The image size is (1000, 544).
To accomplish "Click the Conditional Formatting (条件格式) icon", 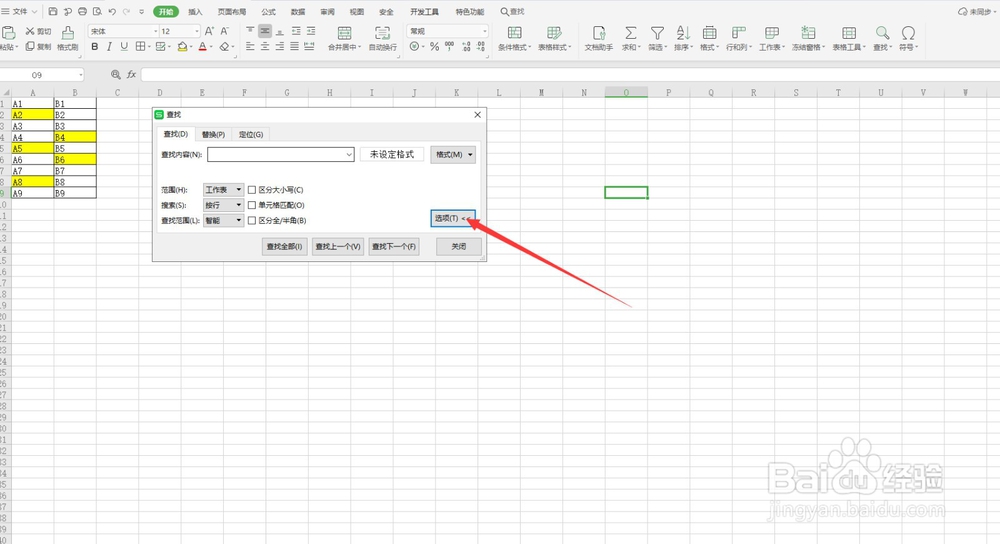I will pyautogui.click(x=515, y=33).
